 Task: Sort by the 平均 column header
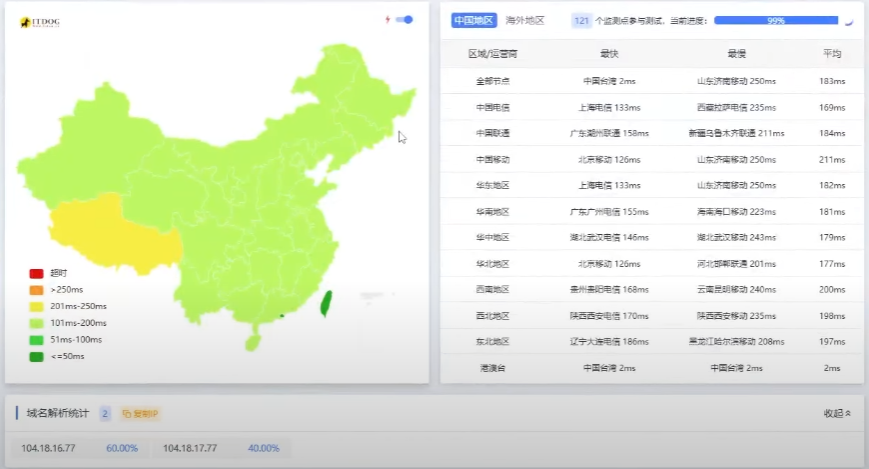coord(831,54)
